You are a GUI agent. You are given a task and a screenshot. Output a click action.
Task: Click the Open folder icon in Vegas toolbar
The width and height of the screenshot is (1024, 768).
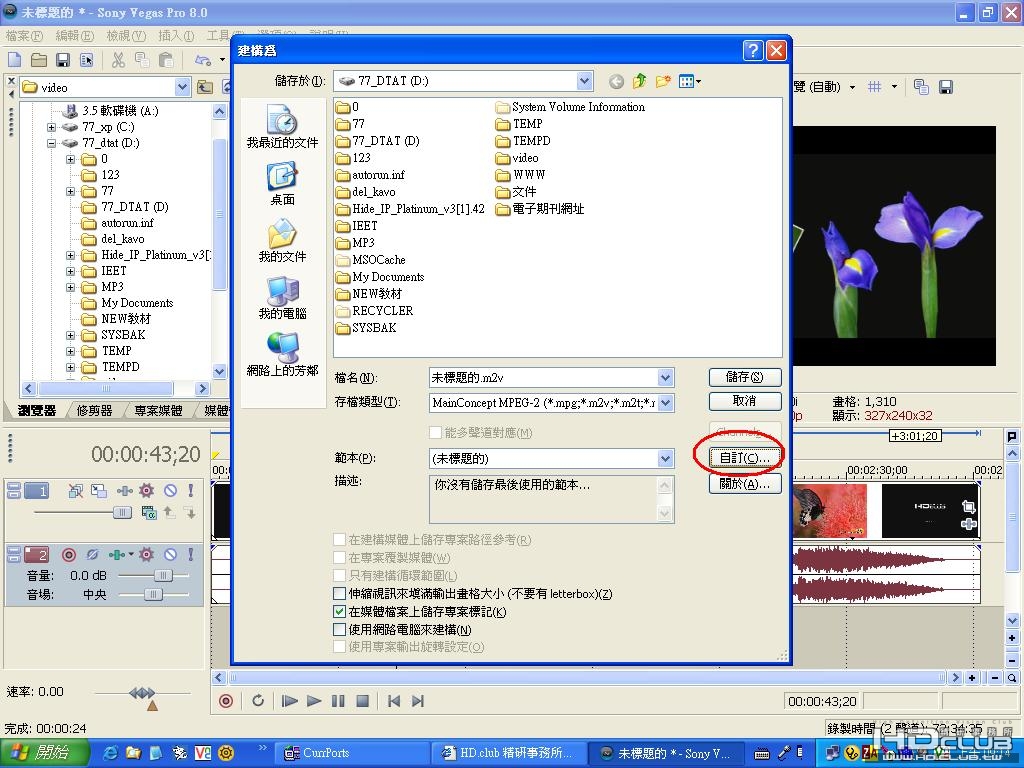tap(39, 60)
